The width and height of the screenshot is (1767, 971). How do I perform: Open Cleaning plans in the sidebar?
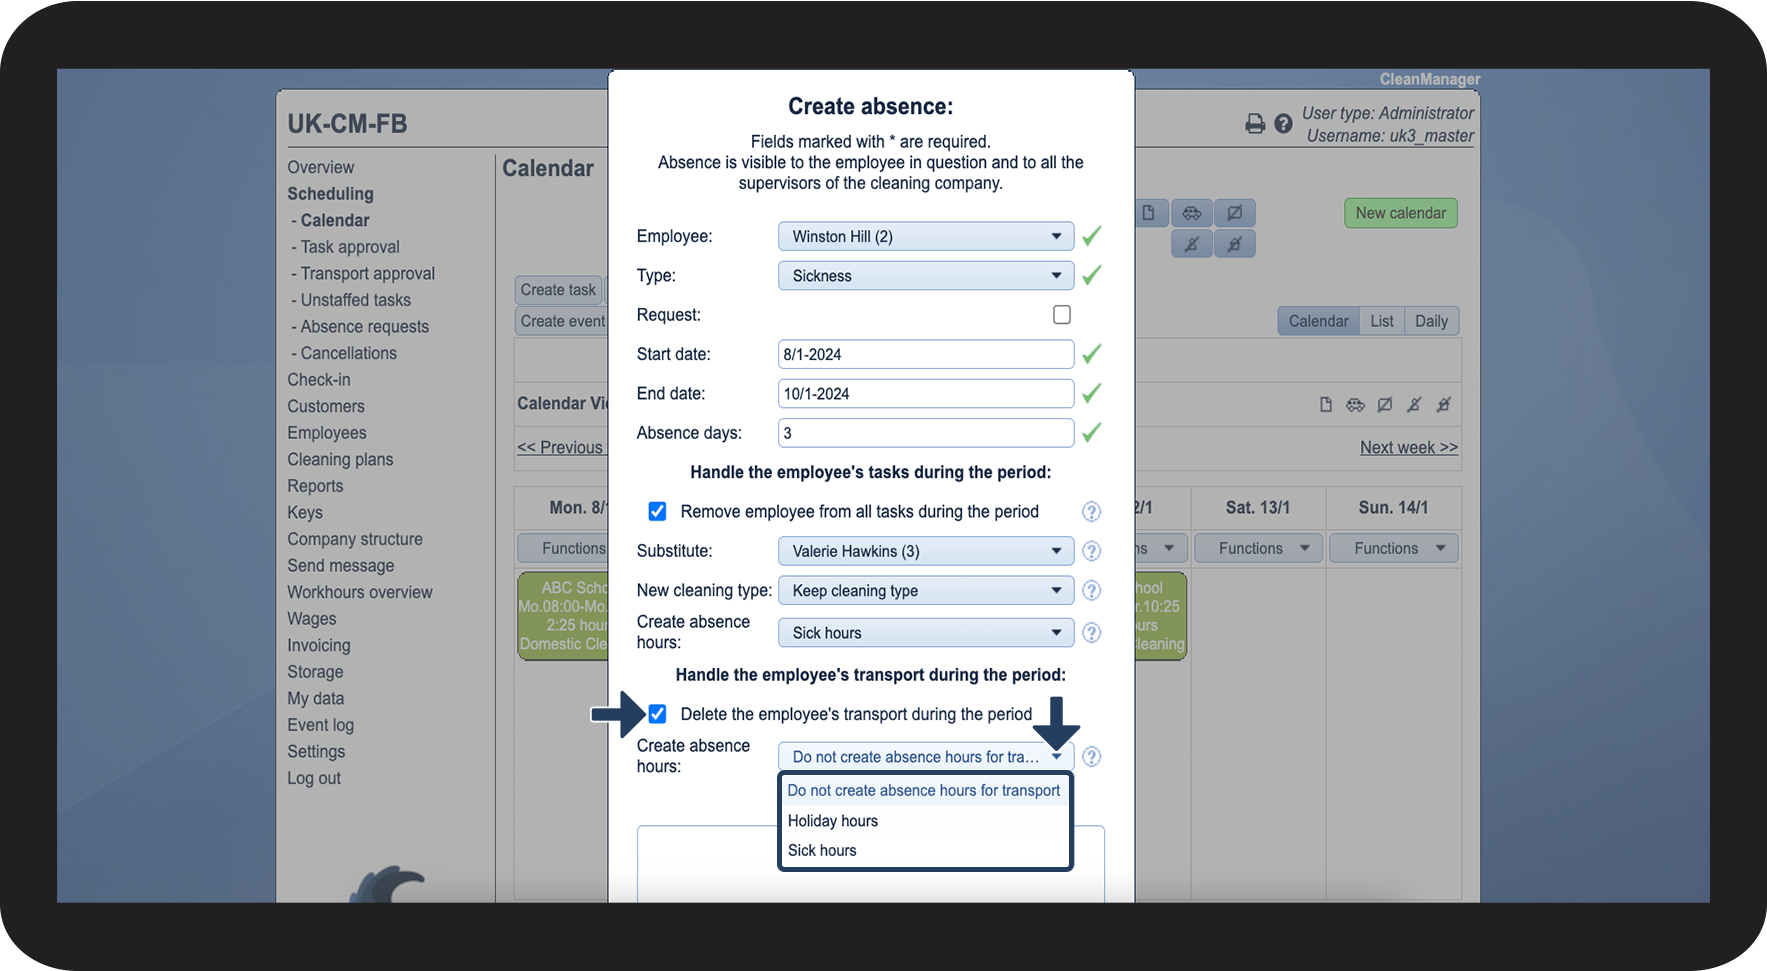[340, 460]
